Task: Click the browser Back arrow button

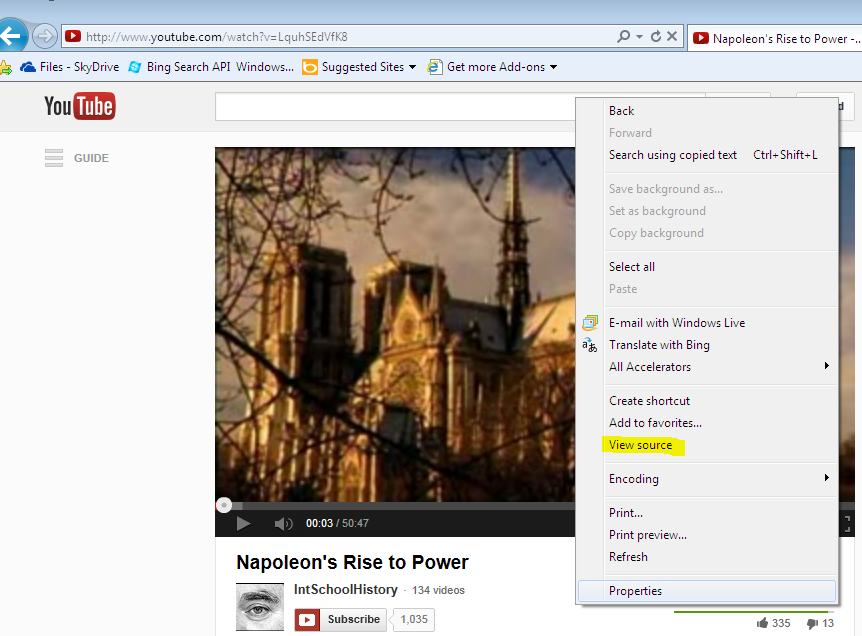Action: pyautogui.click(x=11, y=36)
